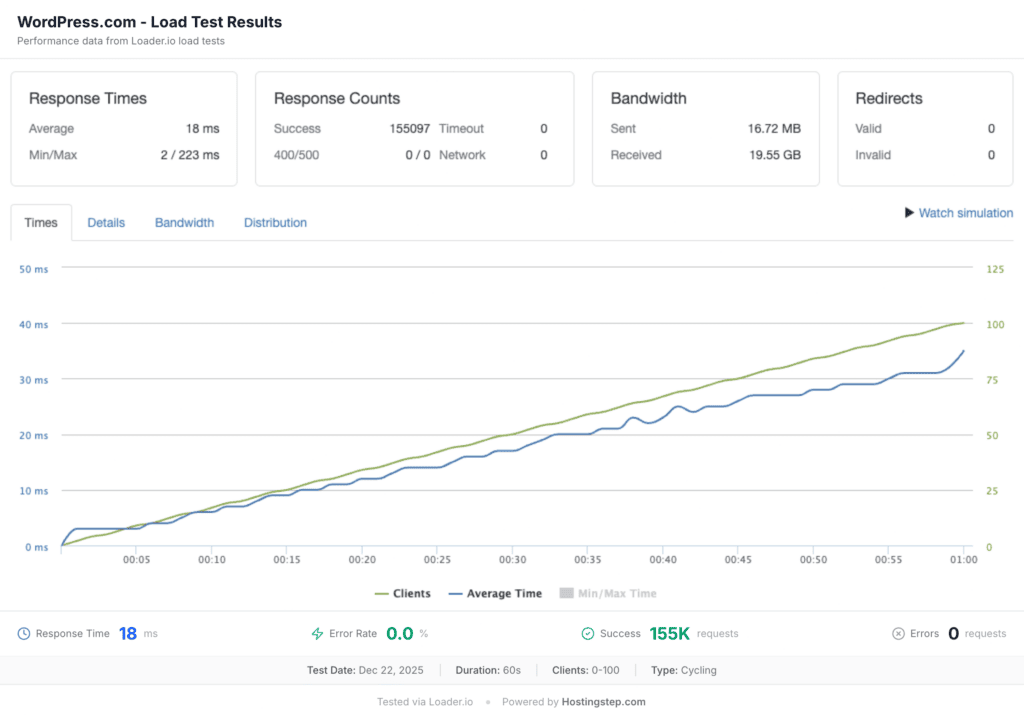Click the Watch simulation link
The width and height of the screenshot is (1024, 719).
(965, 213)
